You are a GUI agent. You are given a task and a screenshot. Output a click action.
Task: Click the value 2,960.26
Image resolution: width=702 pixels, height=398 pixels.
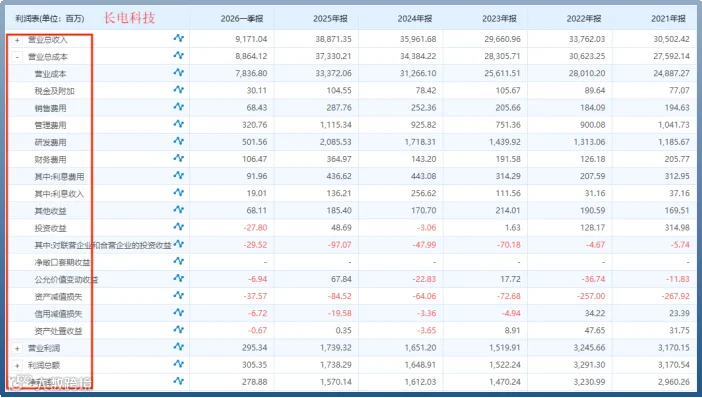(674, 382)
